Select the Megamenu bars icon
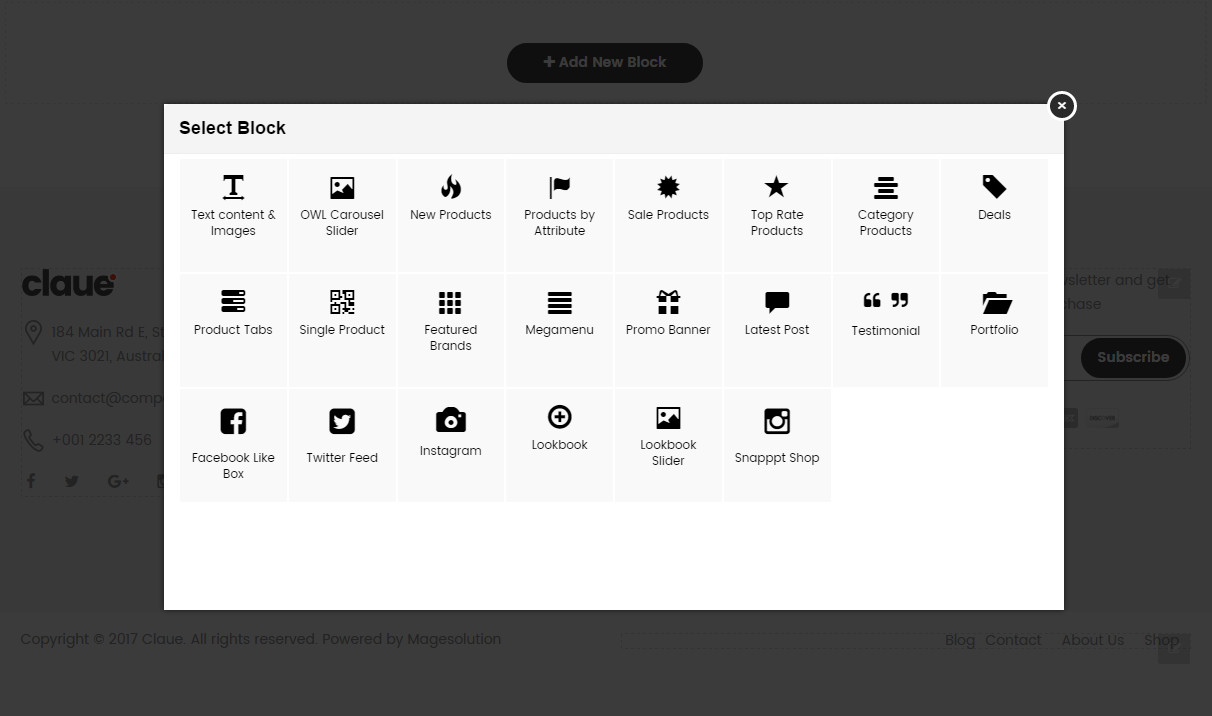This screenshot has width=1212, height=716. point(560,302)
